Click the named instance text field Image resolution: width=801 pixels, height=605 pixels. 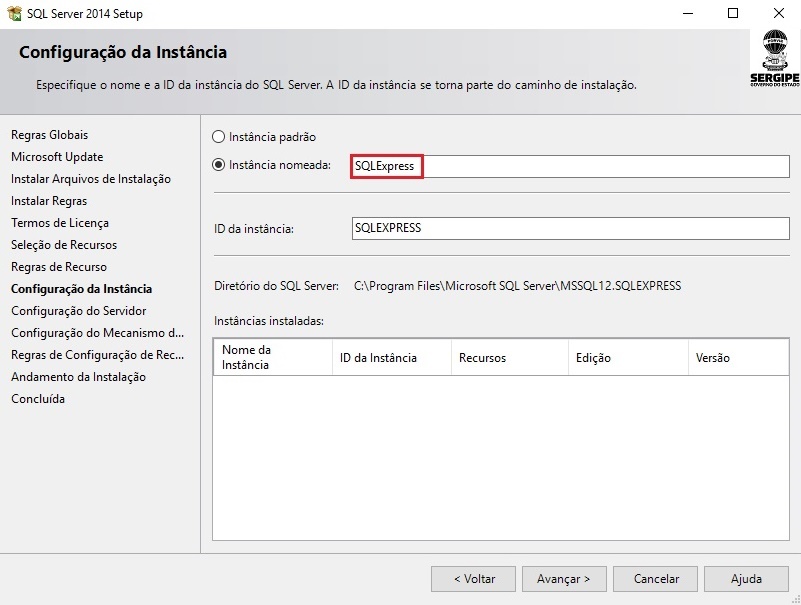570,166
